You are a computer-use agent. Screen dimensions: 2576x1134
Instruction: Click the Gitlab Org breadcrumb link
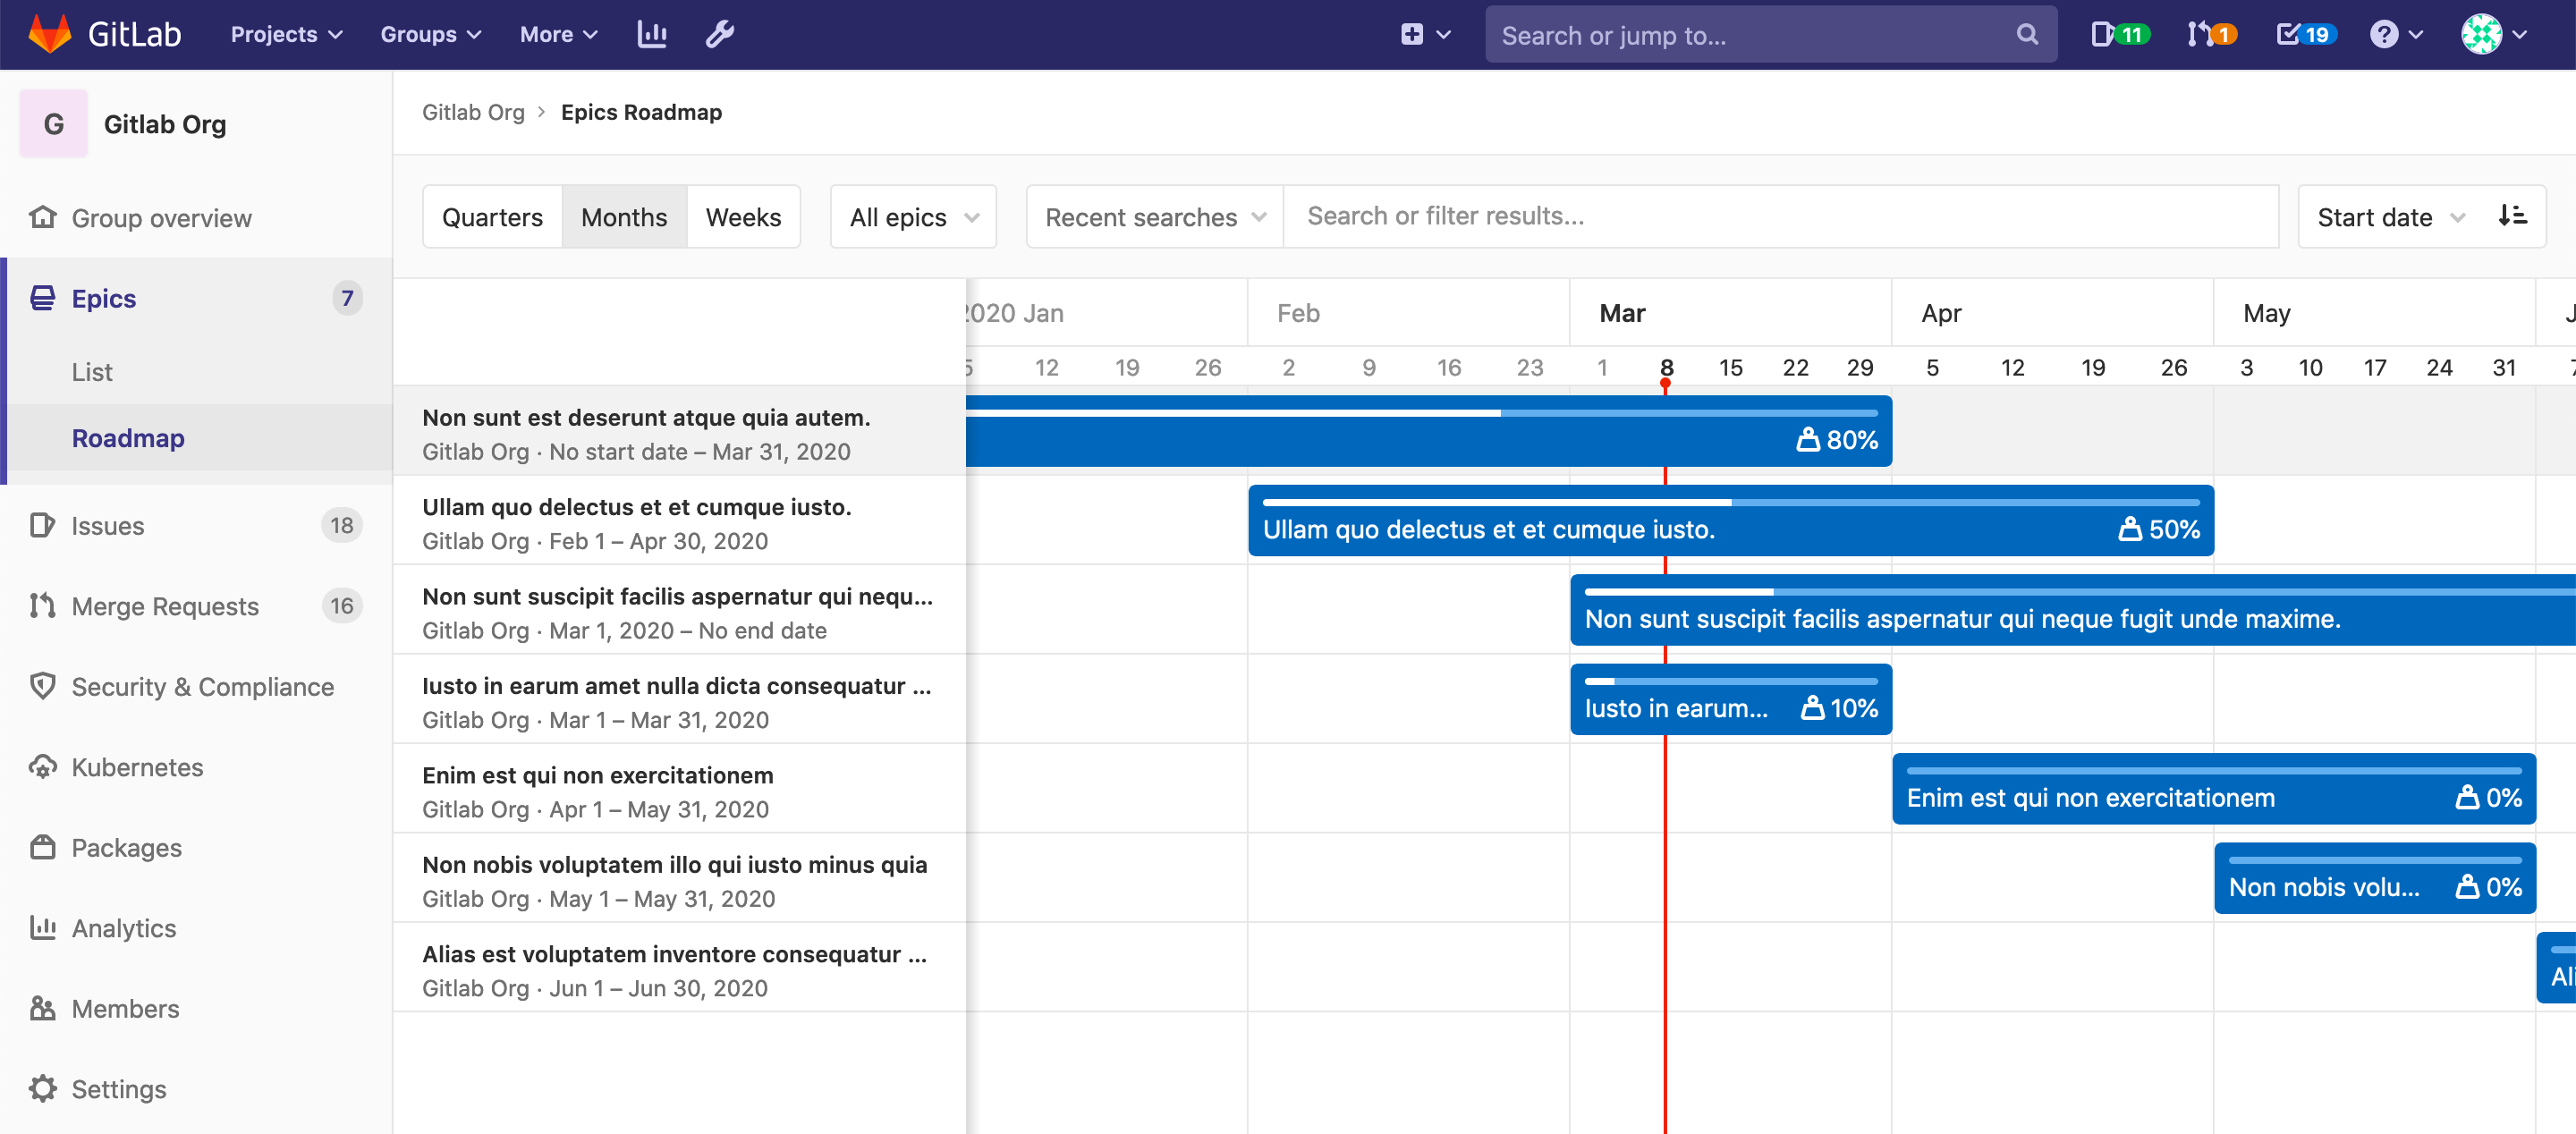(473, 112)
